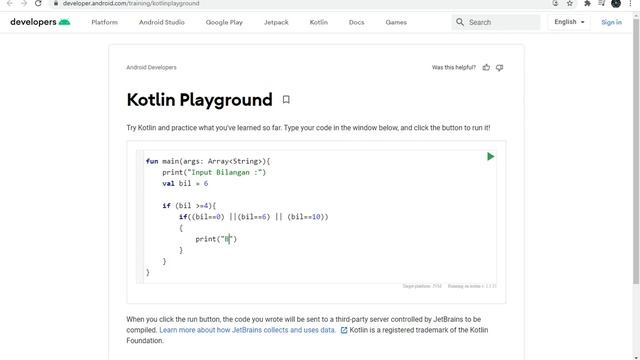
Task: Click the thumbs down icon
Action: coord(500,67)
